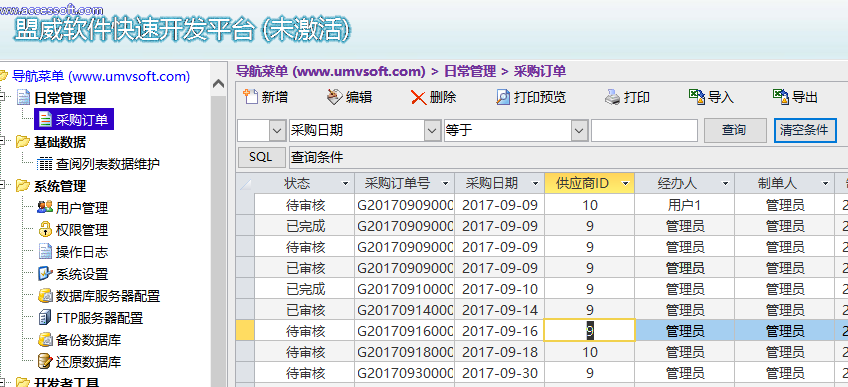Select 操作日志 in the navigation tree
This screenshot has height=387, width=848.
pos(82,252)
